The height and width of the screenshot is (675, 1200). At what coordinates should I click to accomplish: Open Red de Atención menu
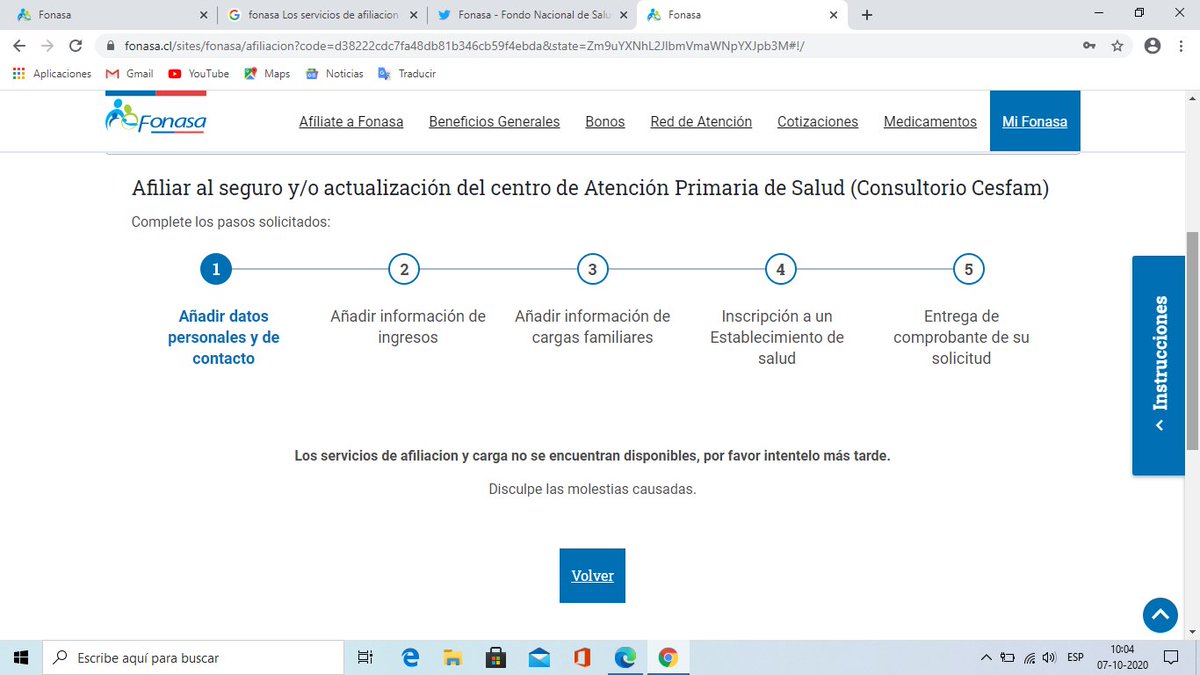coord(701,121)
